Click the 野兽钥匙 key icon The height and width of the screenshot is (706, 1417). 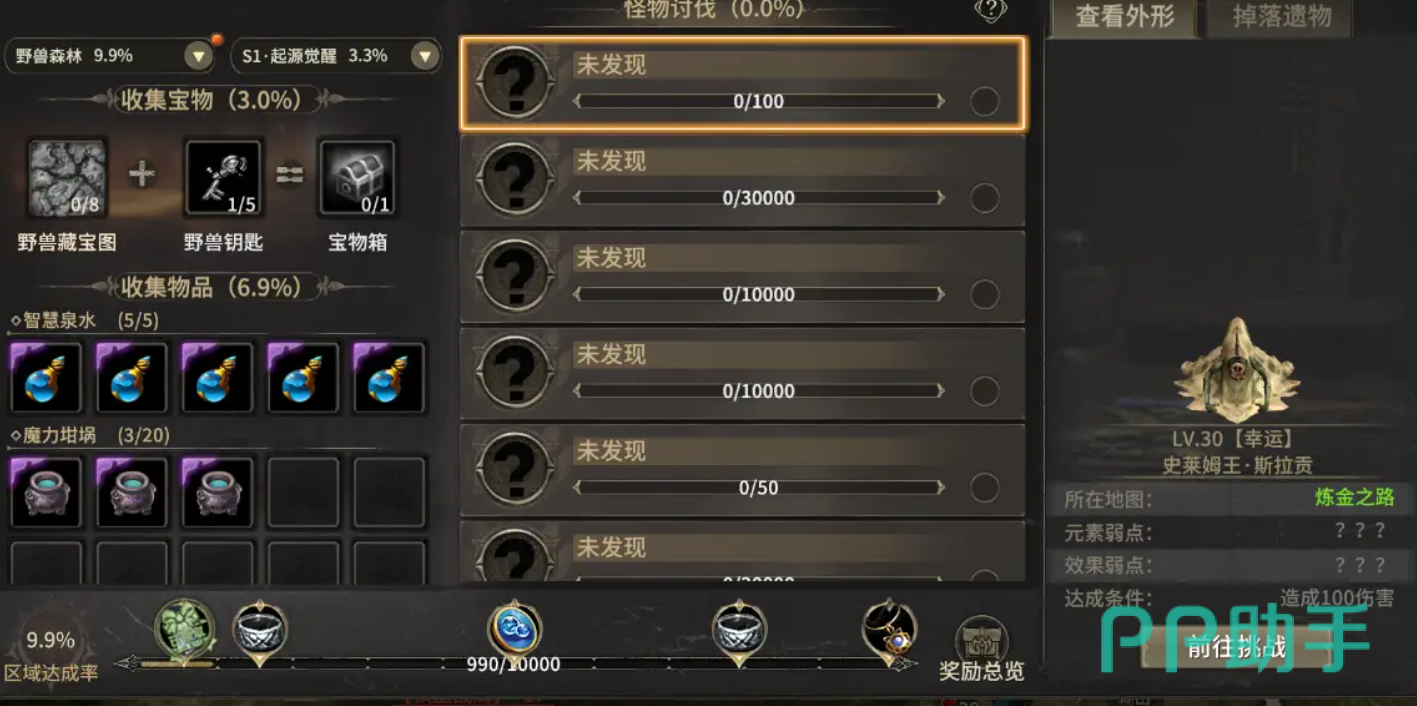pyautogui.click(x=224, y=178)
